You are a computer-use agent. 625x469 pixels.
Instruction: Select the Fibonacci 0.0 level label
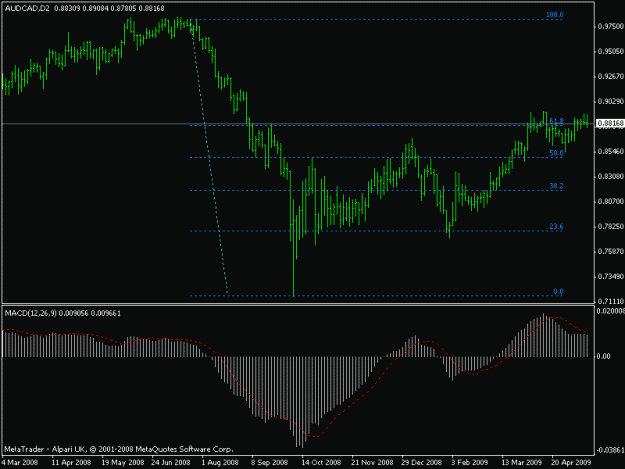pos(558,292)
